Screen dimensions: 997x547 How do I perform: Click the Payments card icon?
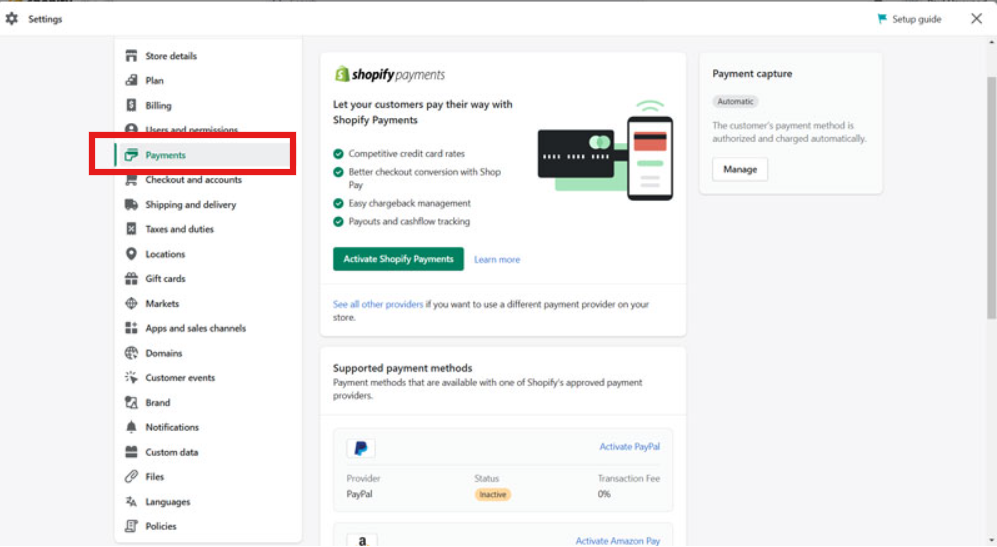click(131, 155)
